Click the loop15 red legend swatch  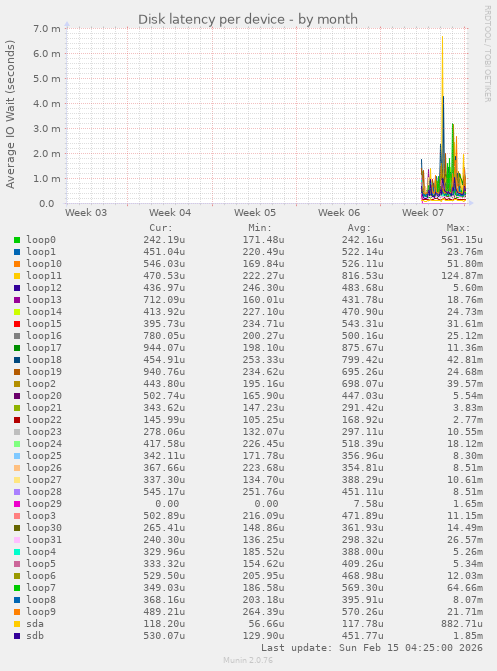click(17, 324)
